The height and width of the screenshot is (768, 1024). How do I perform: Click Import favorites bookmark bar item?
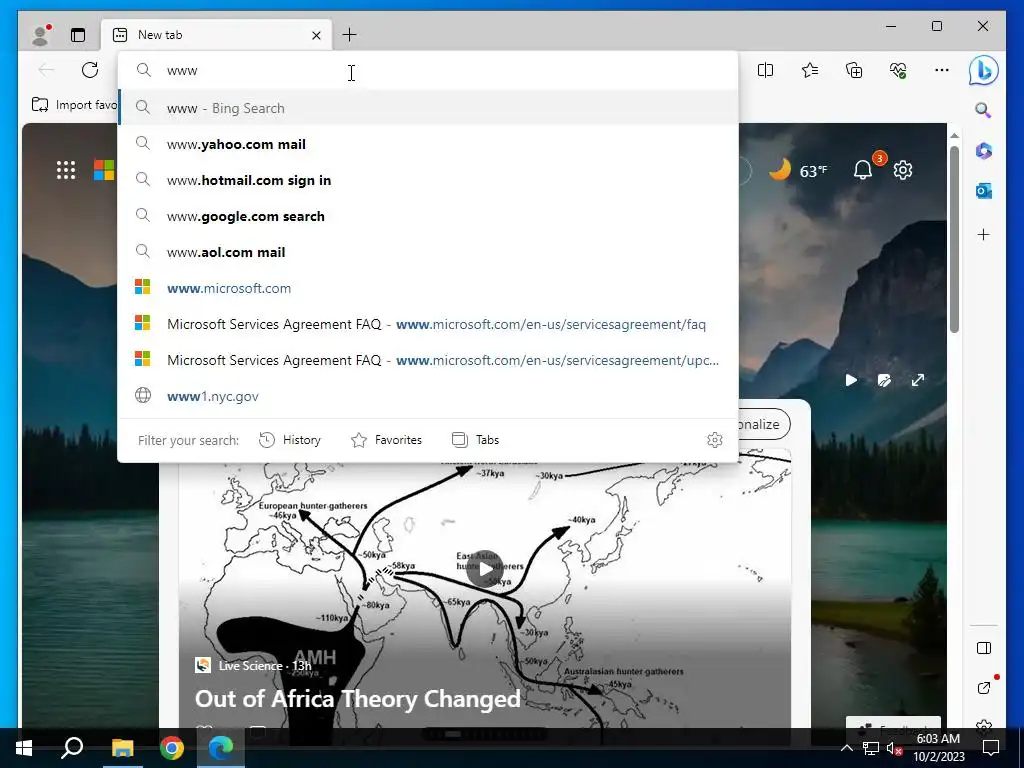click(74, 104)
